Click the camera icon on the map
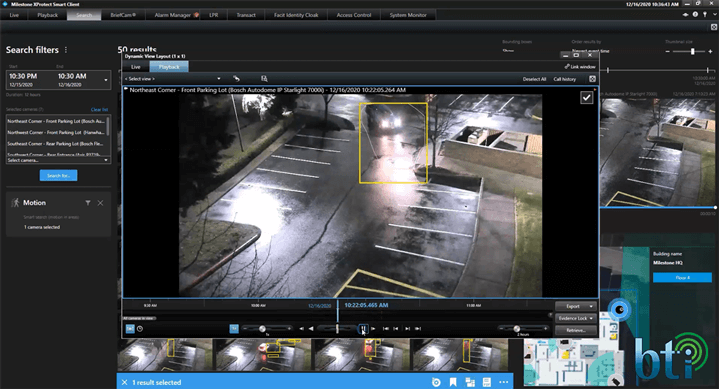Image resolution: width=719 pixels, height=389 pixels. pyautogui.click(x=620, y=310)
